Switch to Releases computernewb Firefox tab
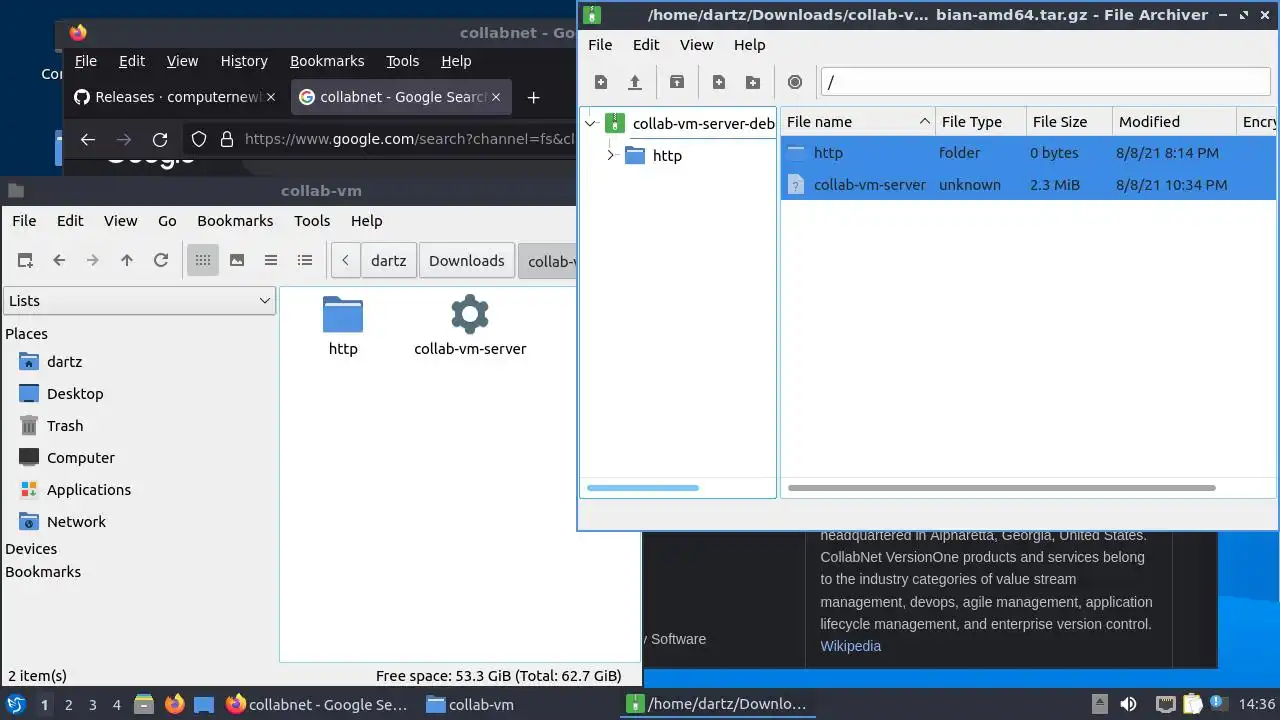Viewport: 1280px width, 720px height. [176, 97]
